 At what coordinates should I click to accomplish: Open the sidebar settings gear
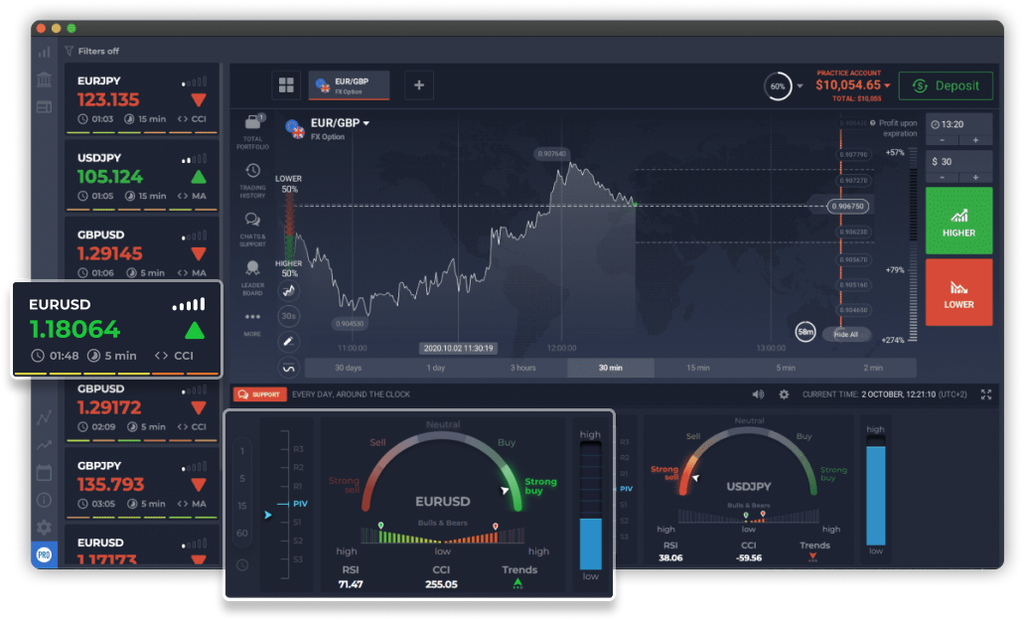[x=44, y=527]
